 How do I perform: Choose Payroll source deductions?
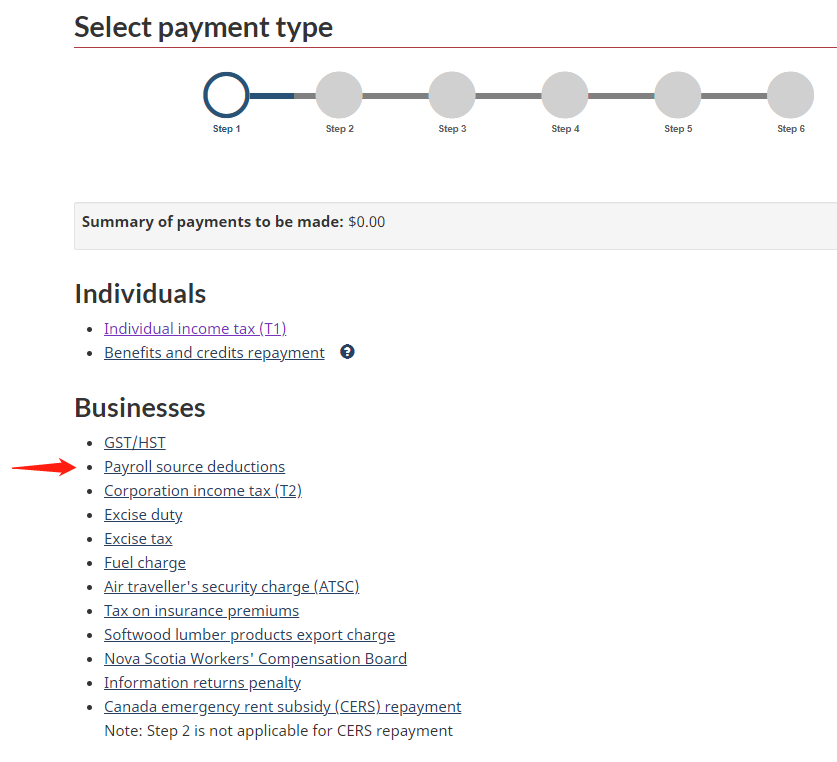(194, 467)
